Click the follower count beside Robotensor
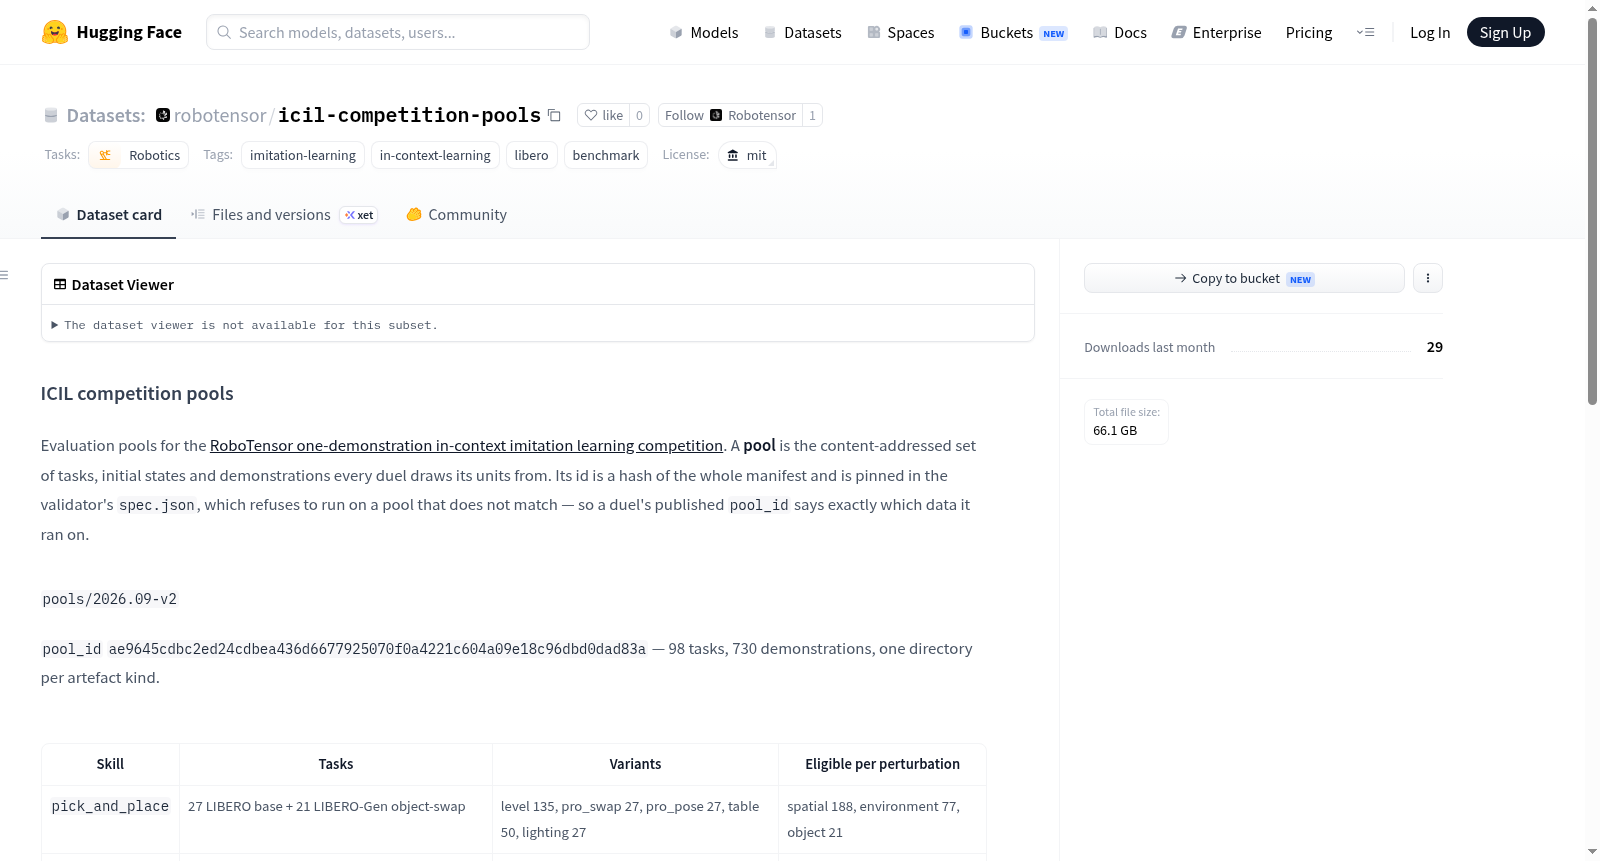The height and width of the screenshot is (861, 1600). (812, 115)
